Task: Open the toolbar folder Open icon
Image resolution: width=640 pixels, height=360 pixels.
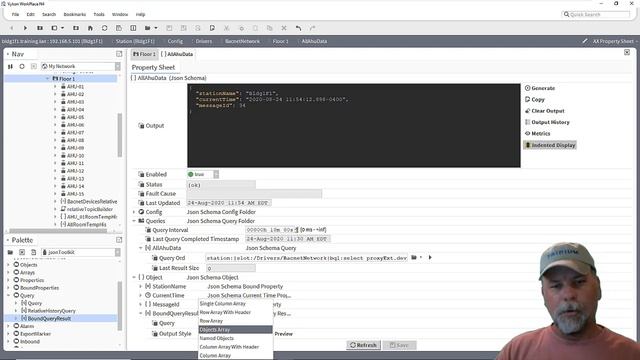Action: point(148,28)
